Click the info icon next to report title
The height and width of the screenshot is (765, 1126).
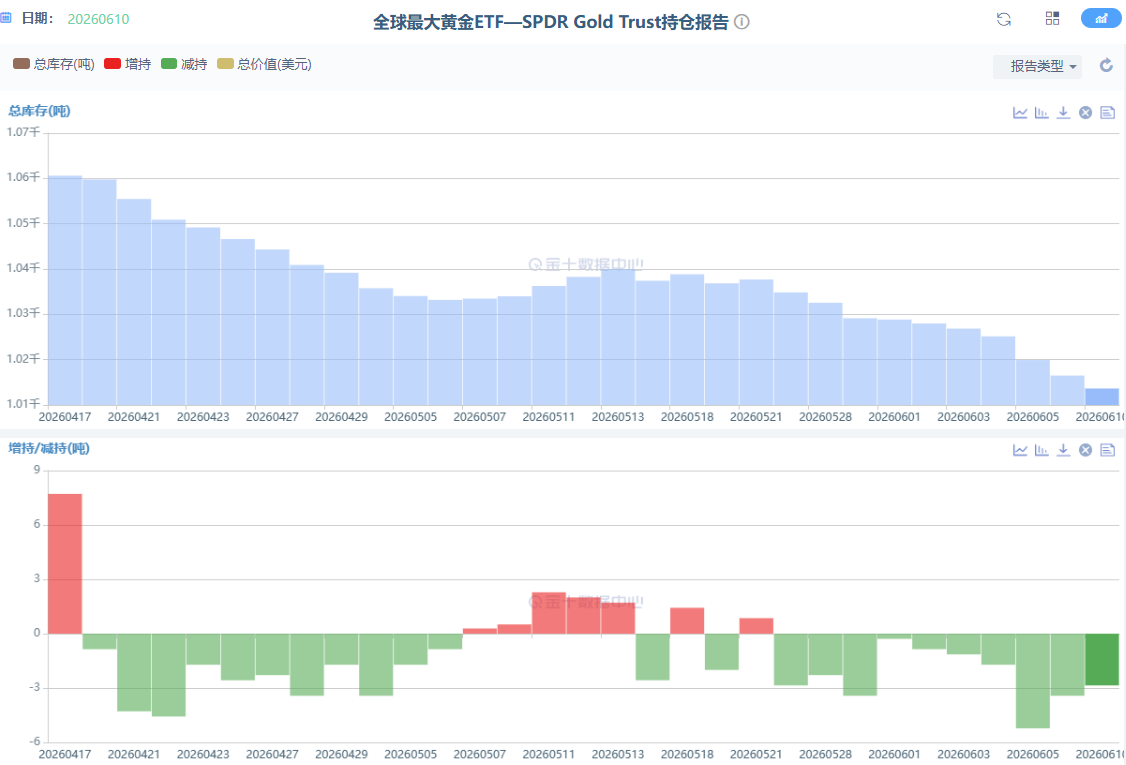pyautogui.click(x=742, y=22)
